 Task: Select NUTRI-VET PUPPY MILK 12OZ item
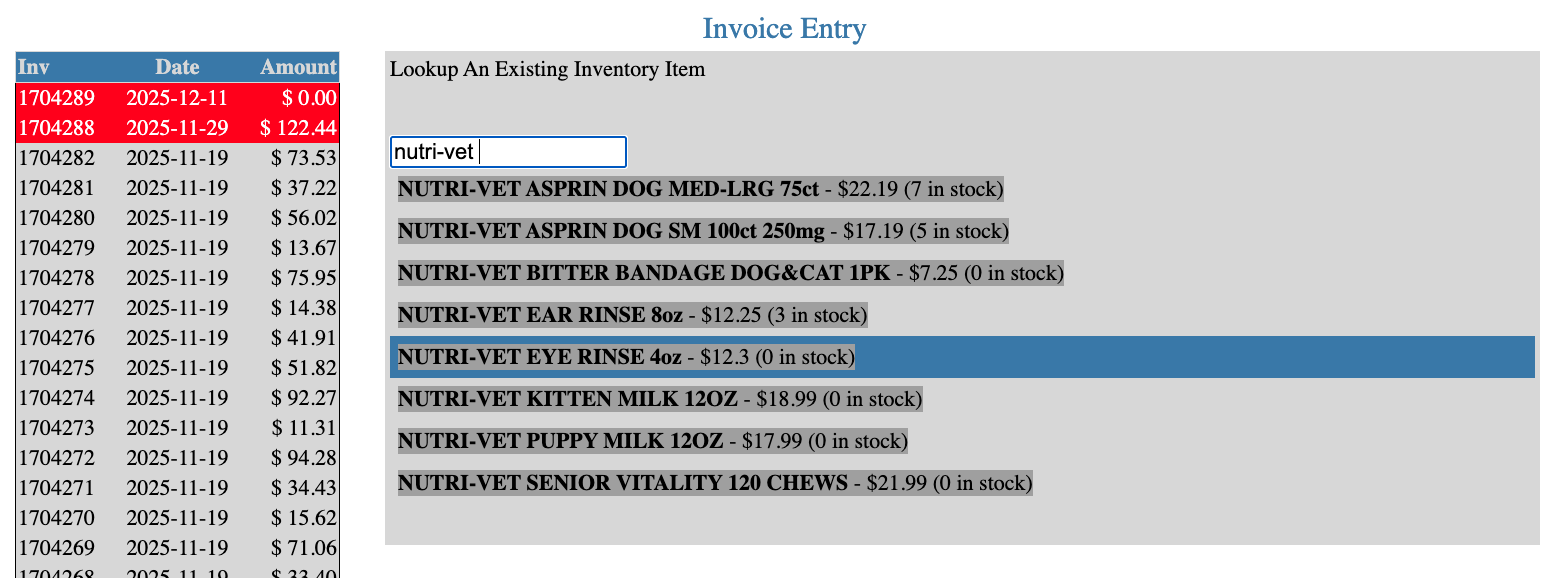point(652,441)
